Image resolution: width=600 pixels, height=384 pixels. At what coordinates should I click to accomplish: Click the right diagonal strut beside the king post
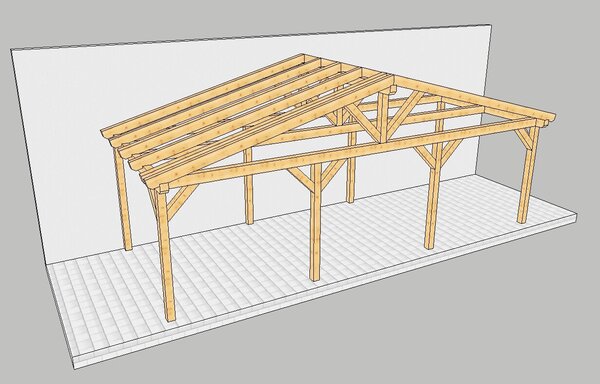coord(404,114)
